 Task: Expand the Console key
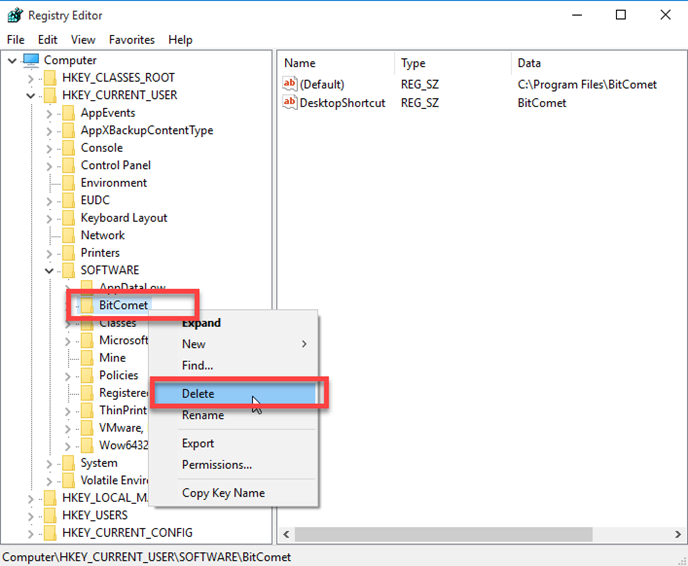[49, 149]
